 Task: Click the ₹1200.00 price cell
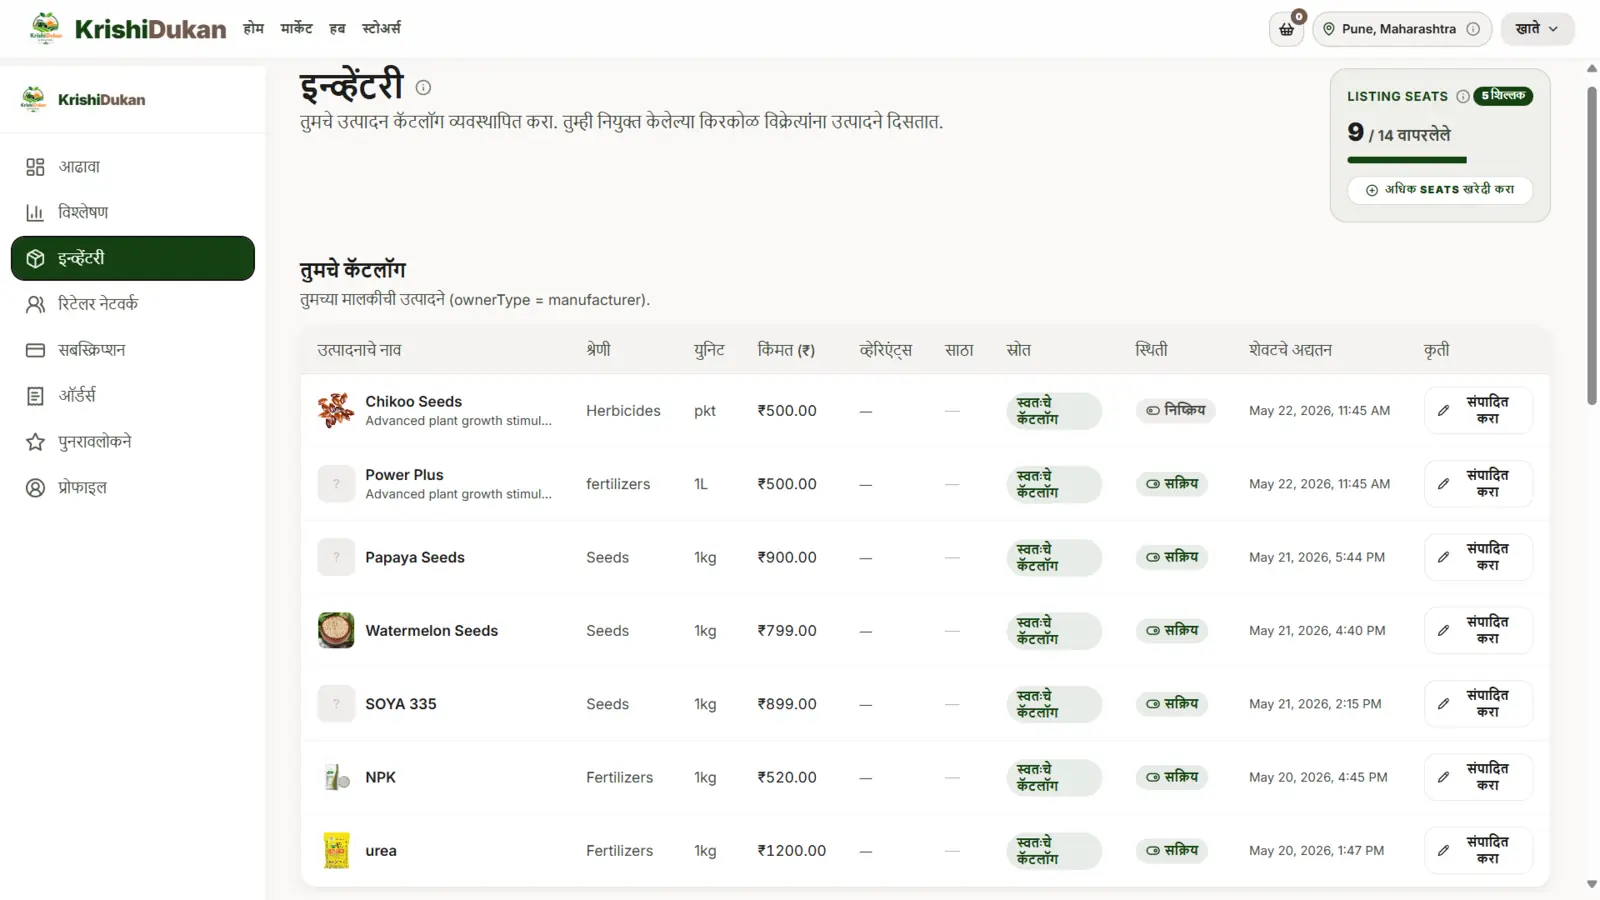(x=792, y=851)
